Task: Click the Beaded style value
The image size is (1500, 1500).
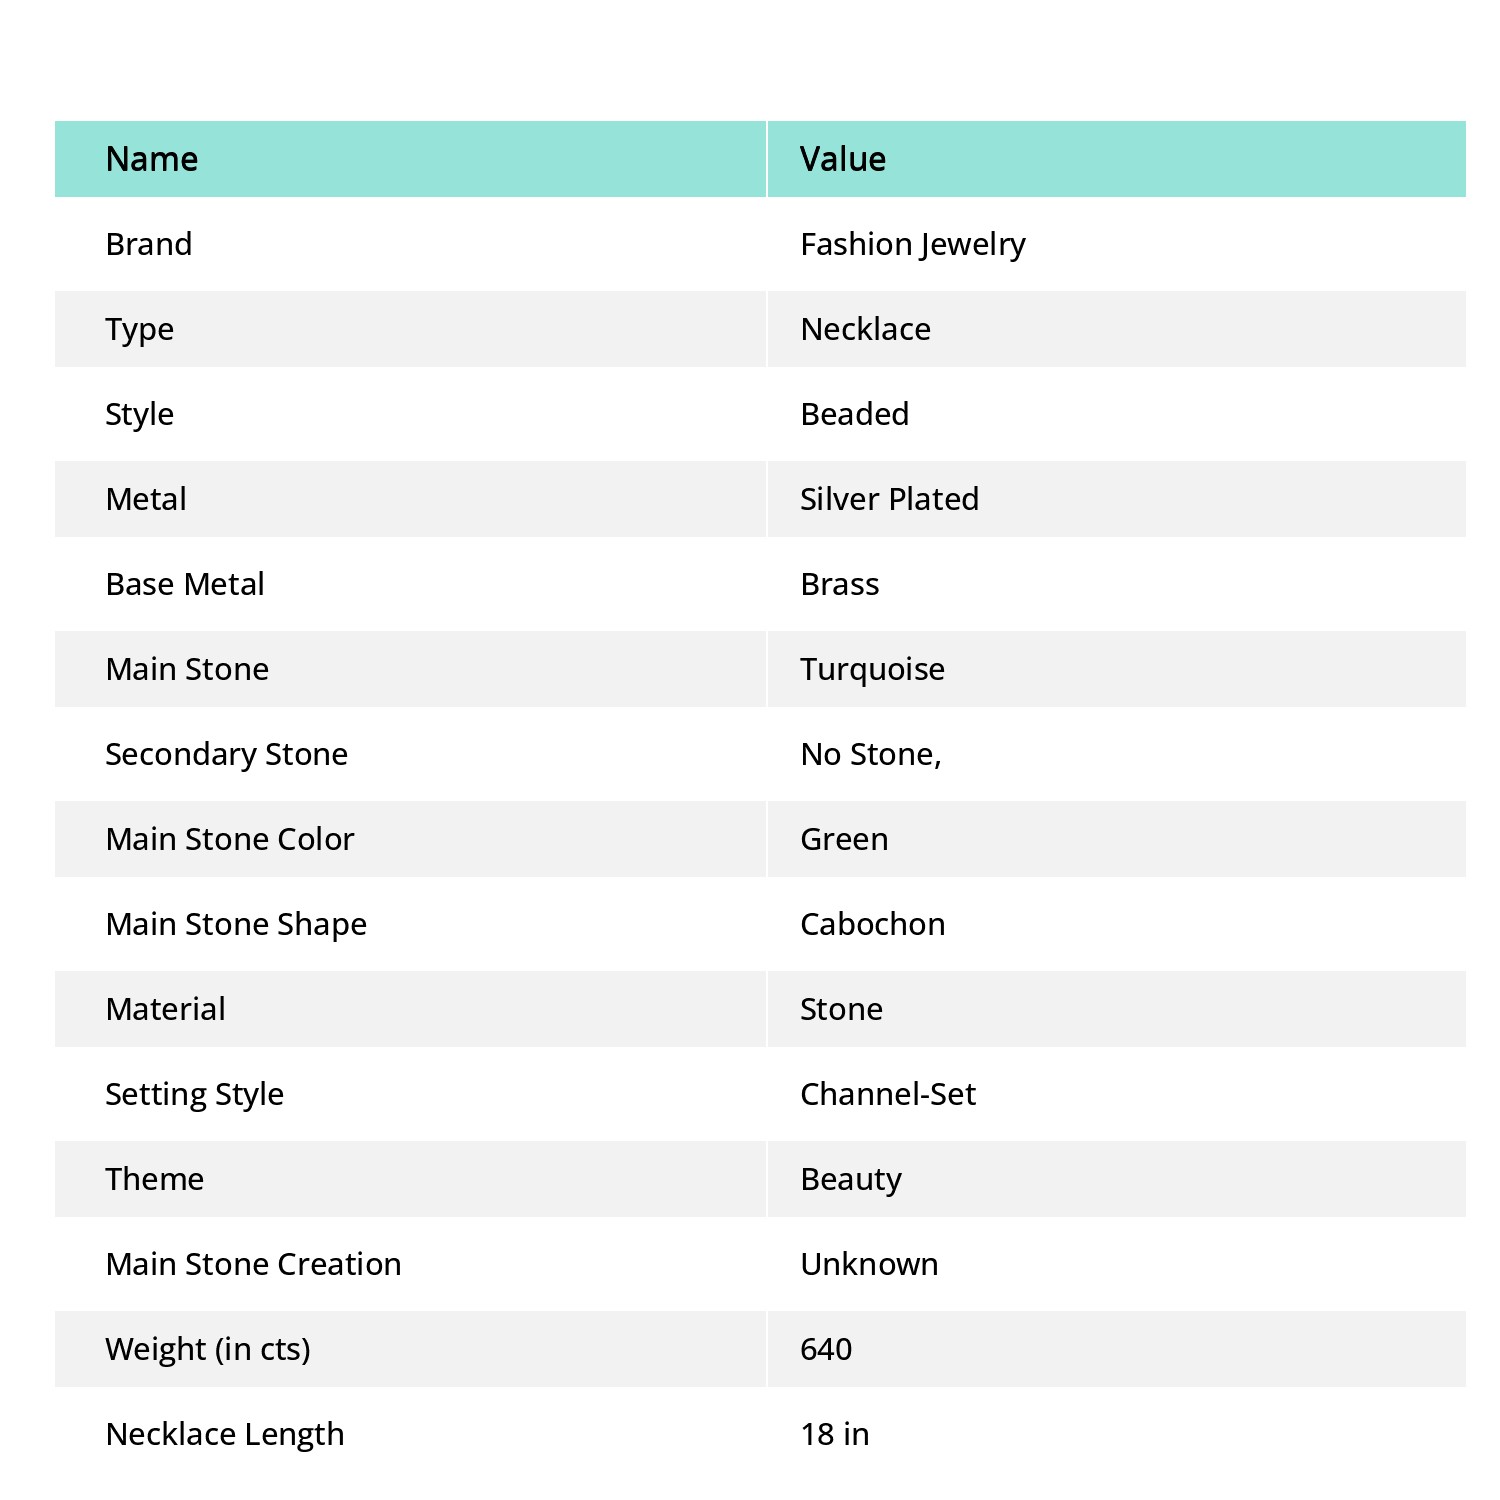Action: [855, 414]
